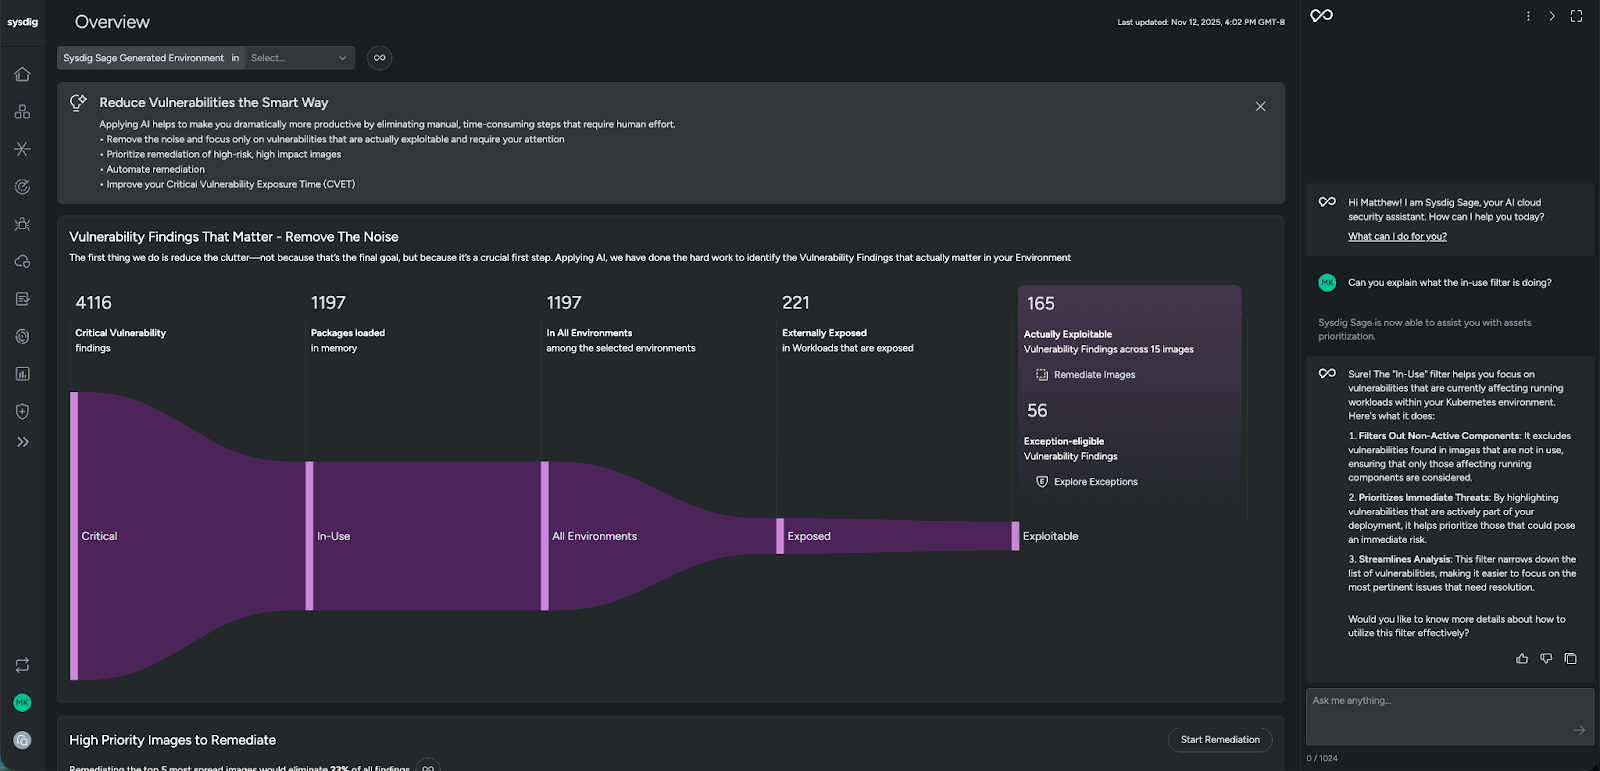
Task: Open the bug Vulnerabilities icon in sidebar
Action: click(x=22, y=224)
